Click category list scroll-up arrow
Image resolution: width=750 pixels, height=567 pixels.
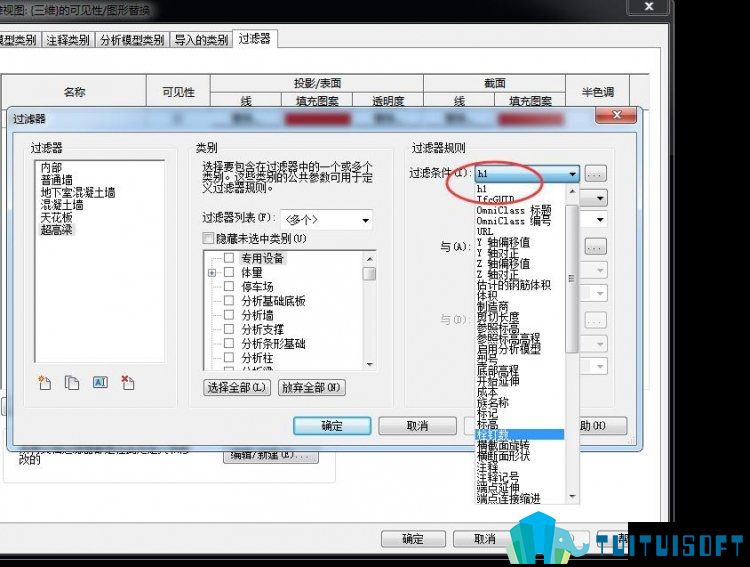pos(369,258)
